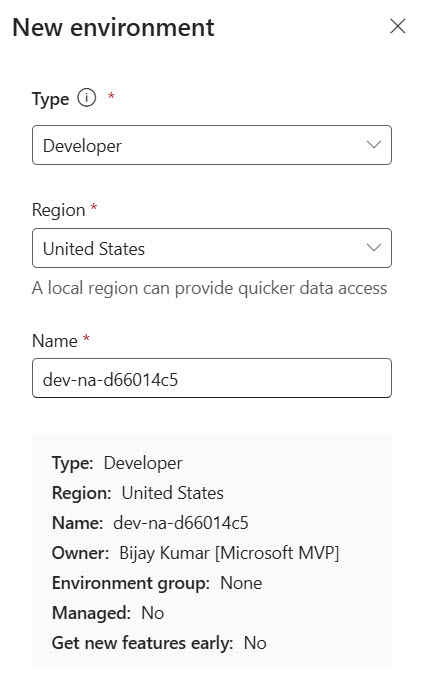Select the Owner Bijay Kumar summary line
Image resolution: width=423 pixels, height=683 pixels.
tap(195, 553)
